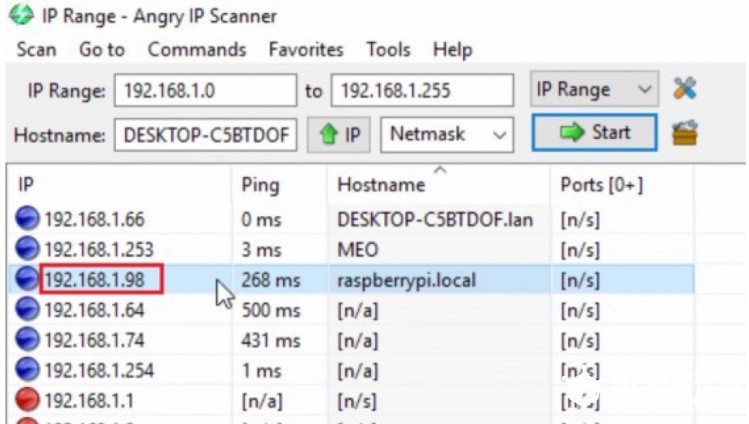Screen dimensions: 749x424
Task: Click the 431 ms ping value
Action: coord(271,340)
